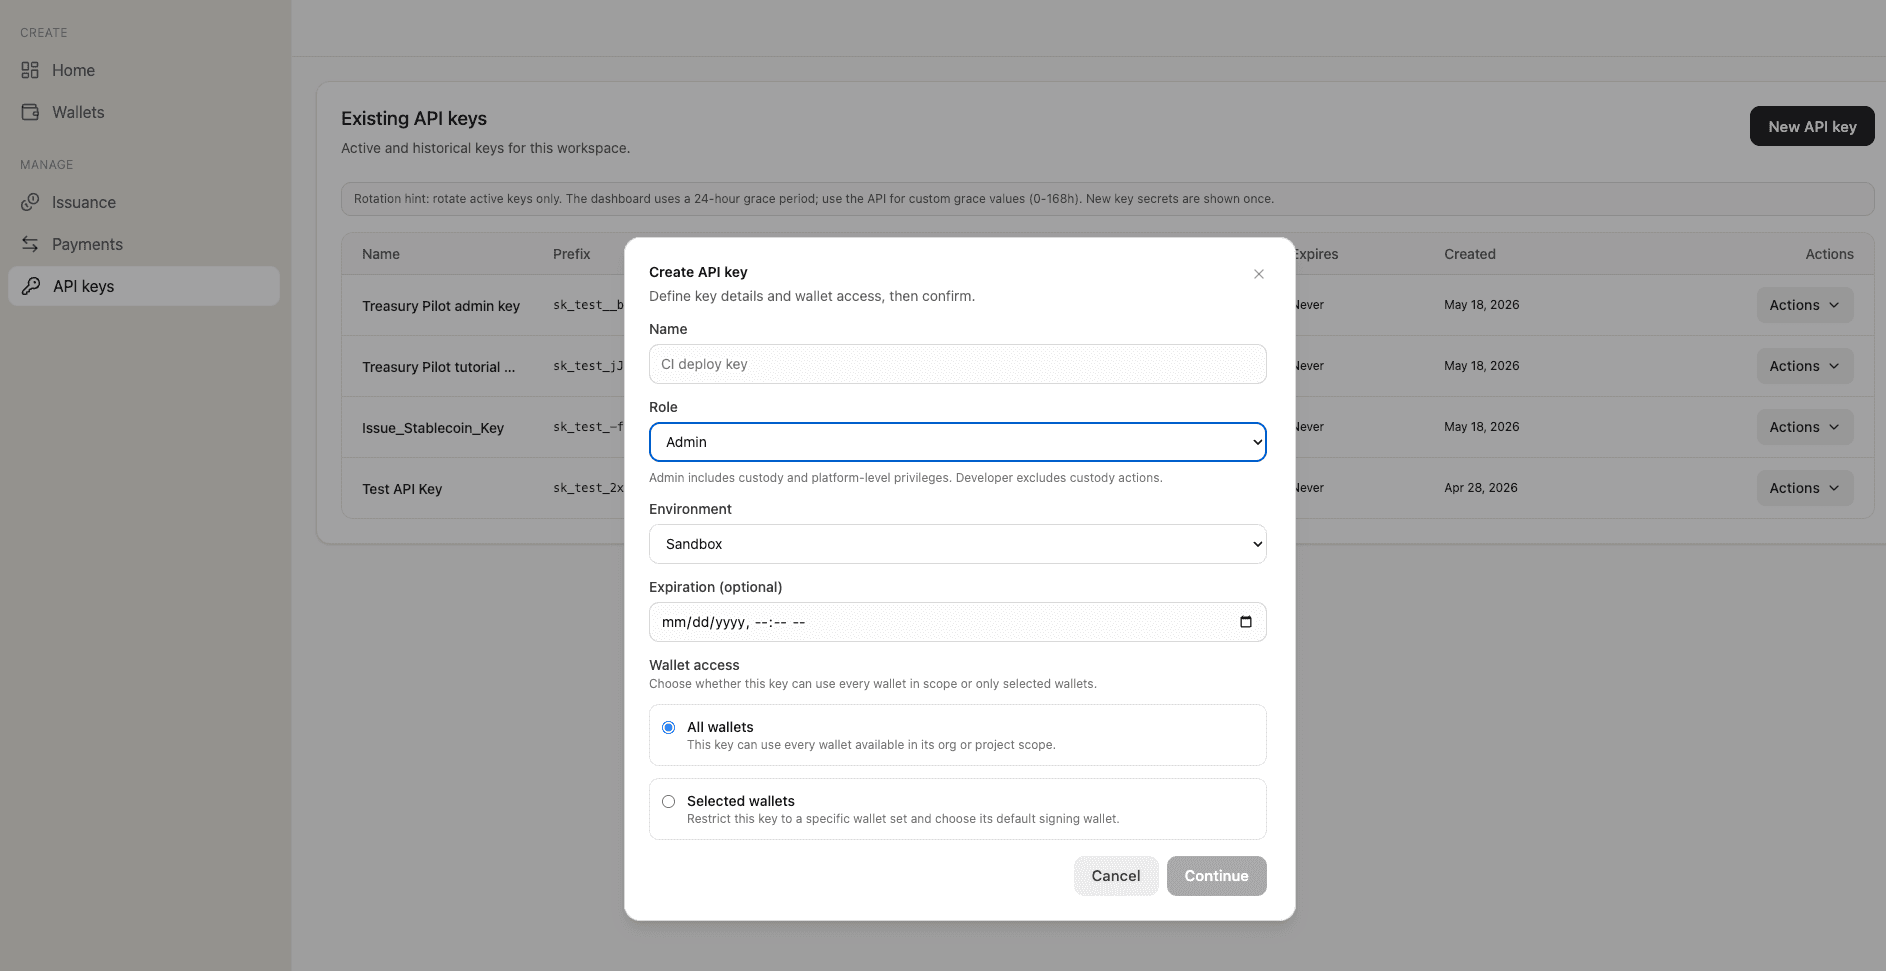Focus the Name input field
Image resolution: width=1886 pixels, height=971 pixels.
click(958, 364)
